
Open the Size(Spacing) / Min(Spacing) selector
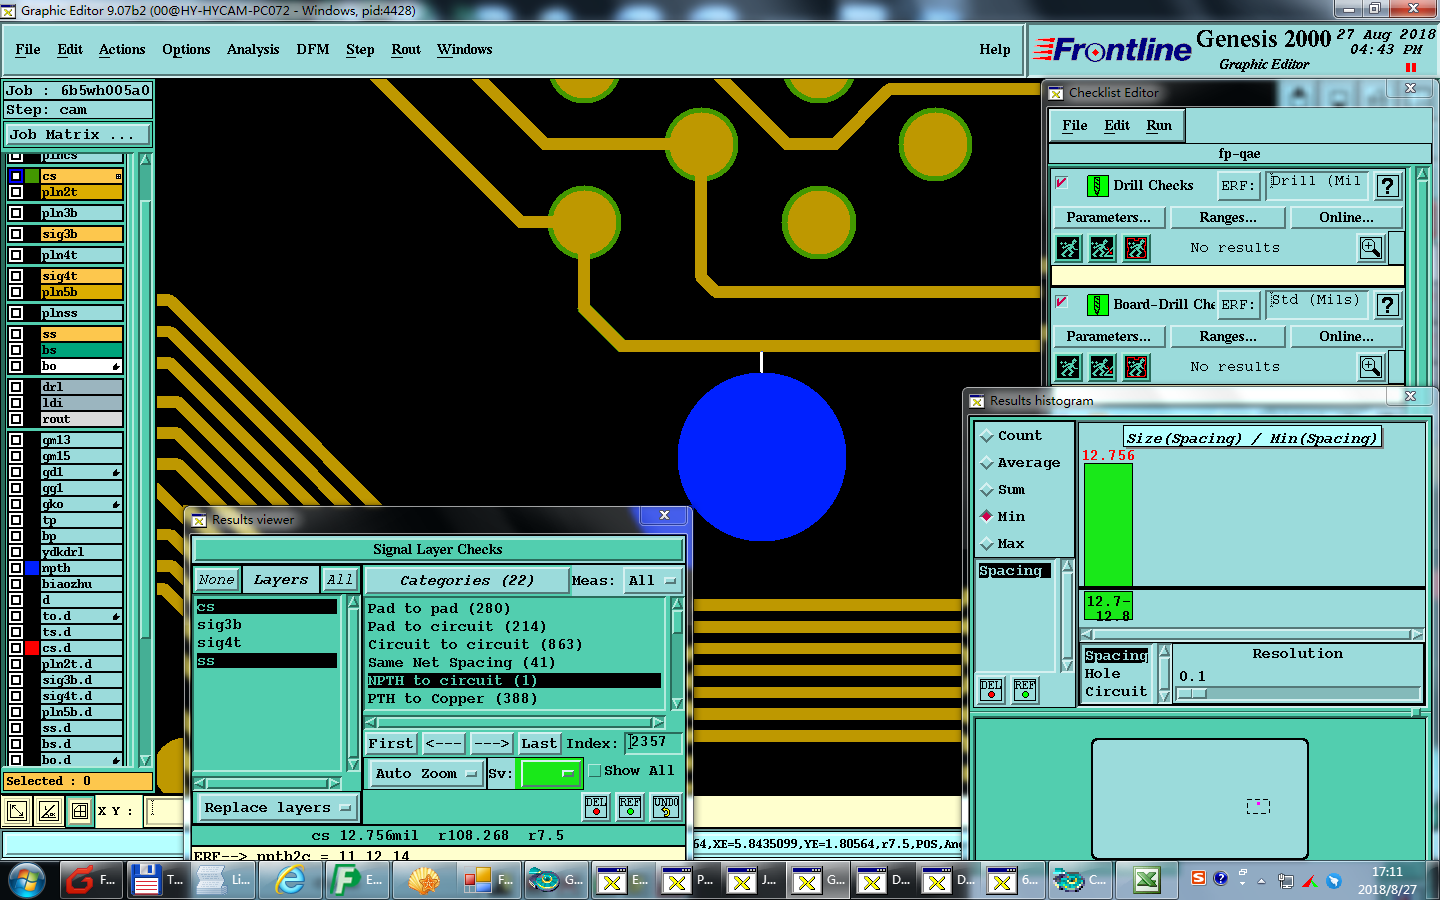click(1251, 438)
